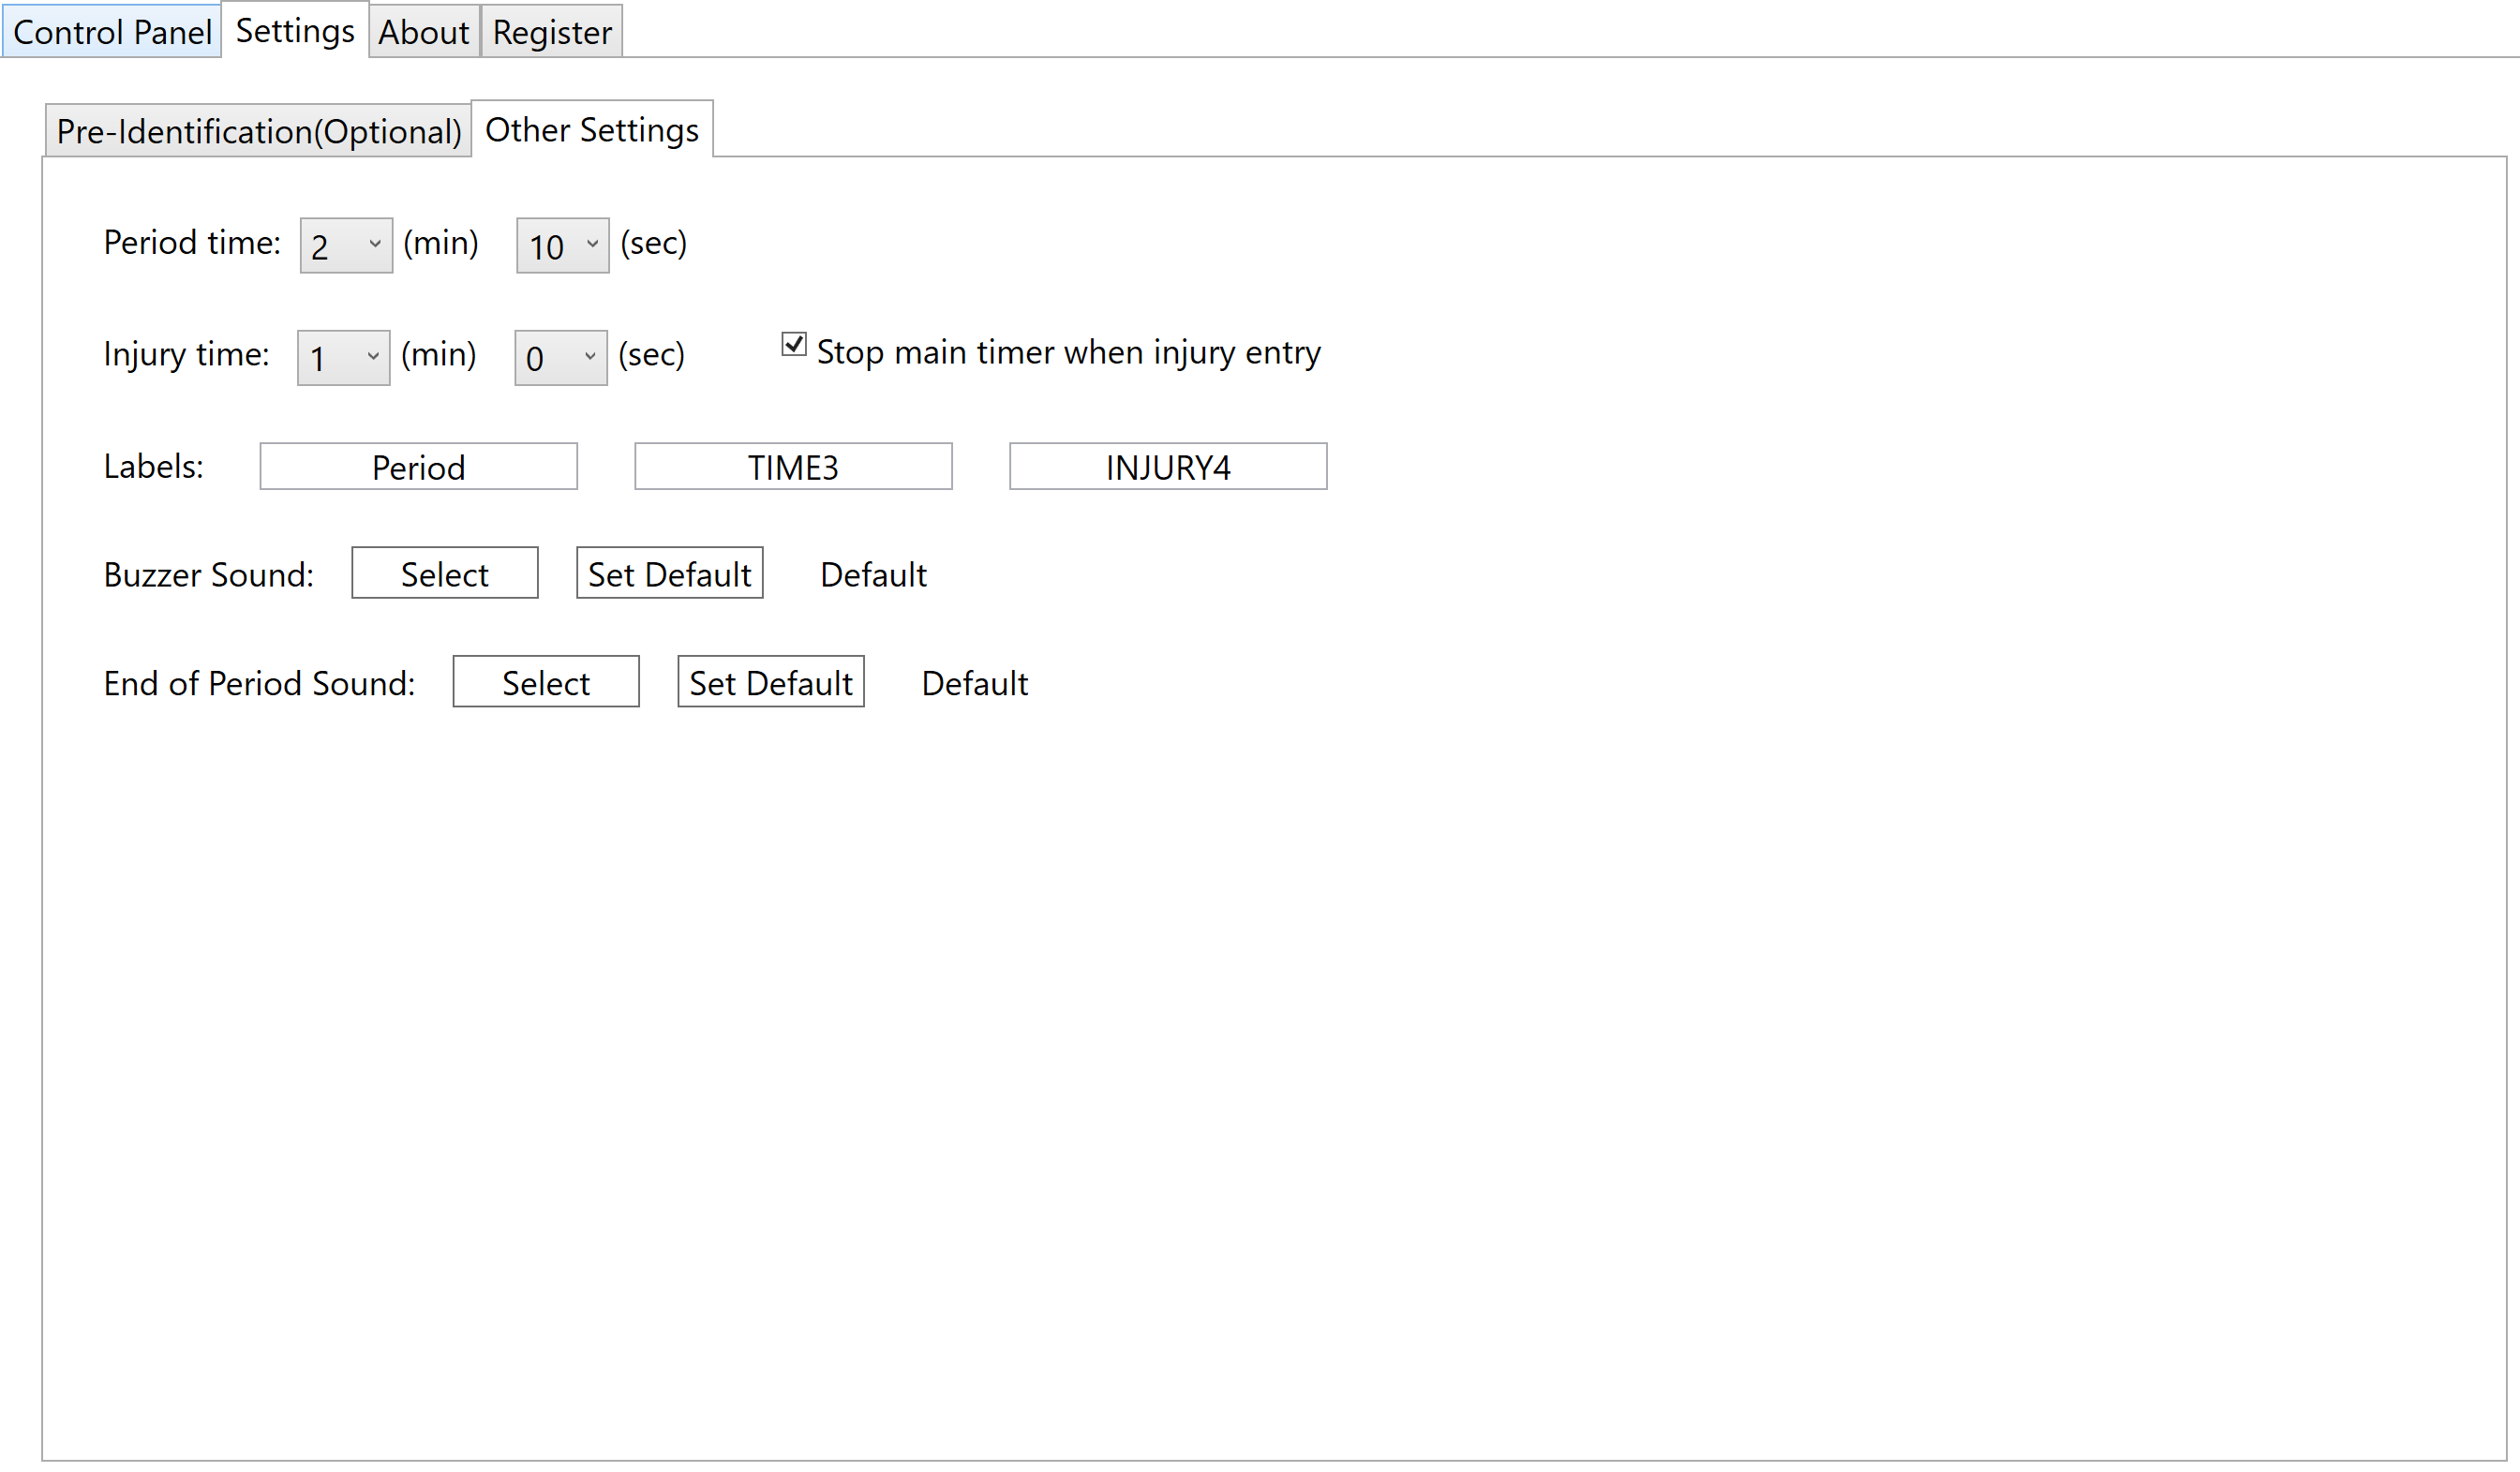Open Injury time seconds dropdown
This screenshot has height=1472, width=2520.
pos(560,357)
